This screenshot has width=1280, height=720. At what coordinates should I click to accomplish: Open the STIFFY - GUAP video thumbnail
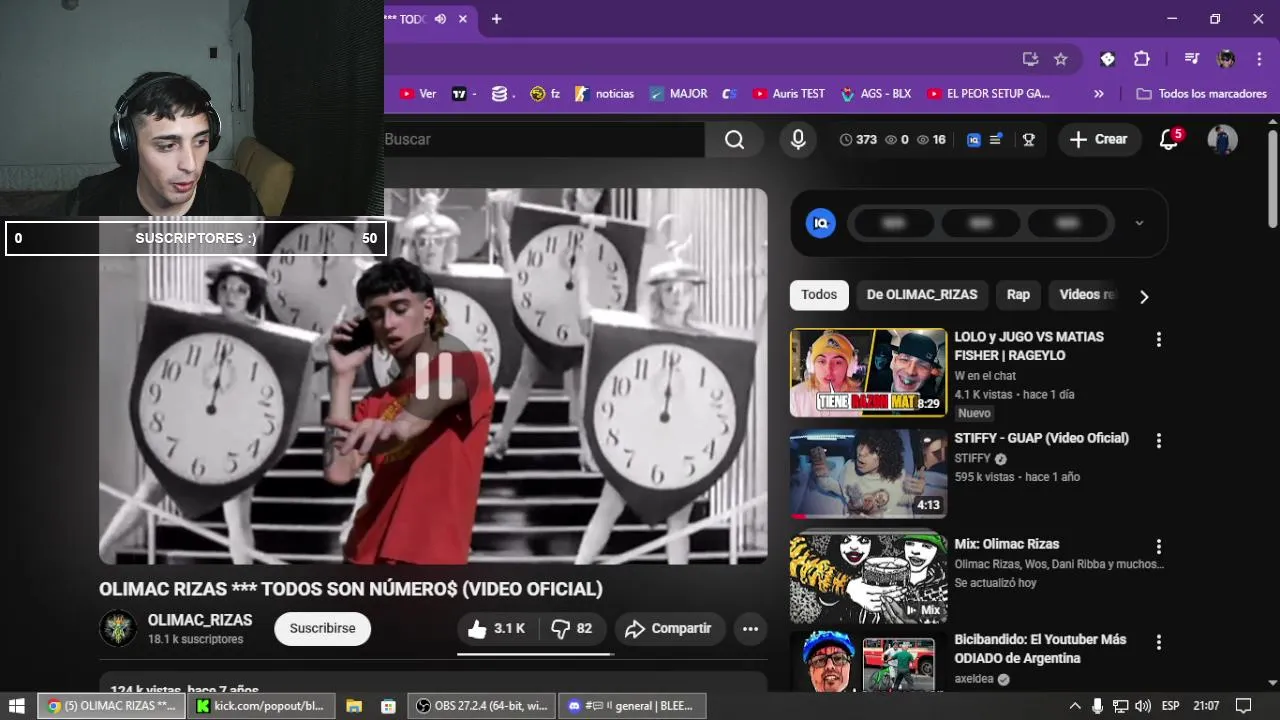868,474
